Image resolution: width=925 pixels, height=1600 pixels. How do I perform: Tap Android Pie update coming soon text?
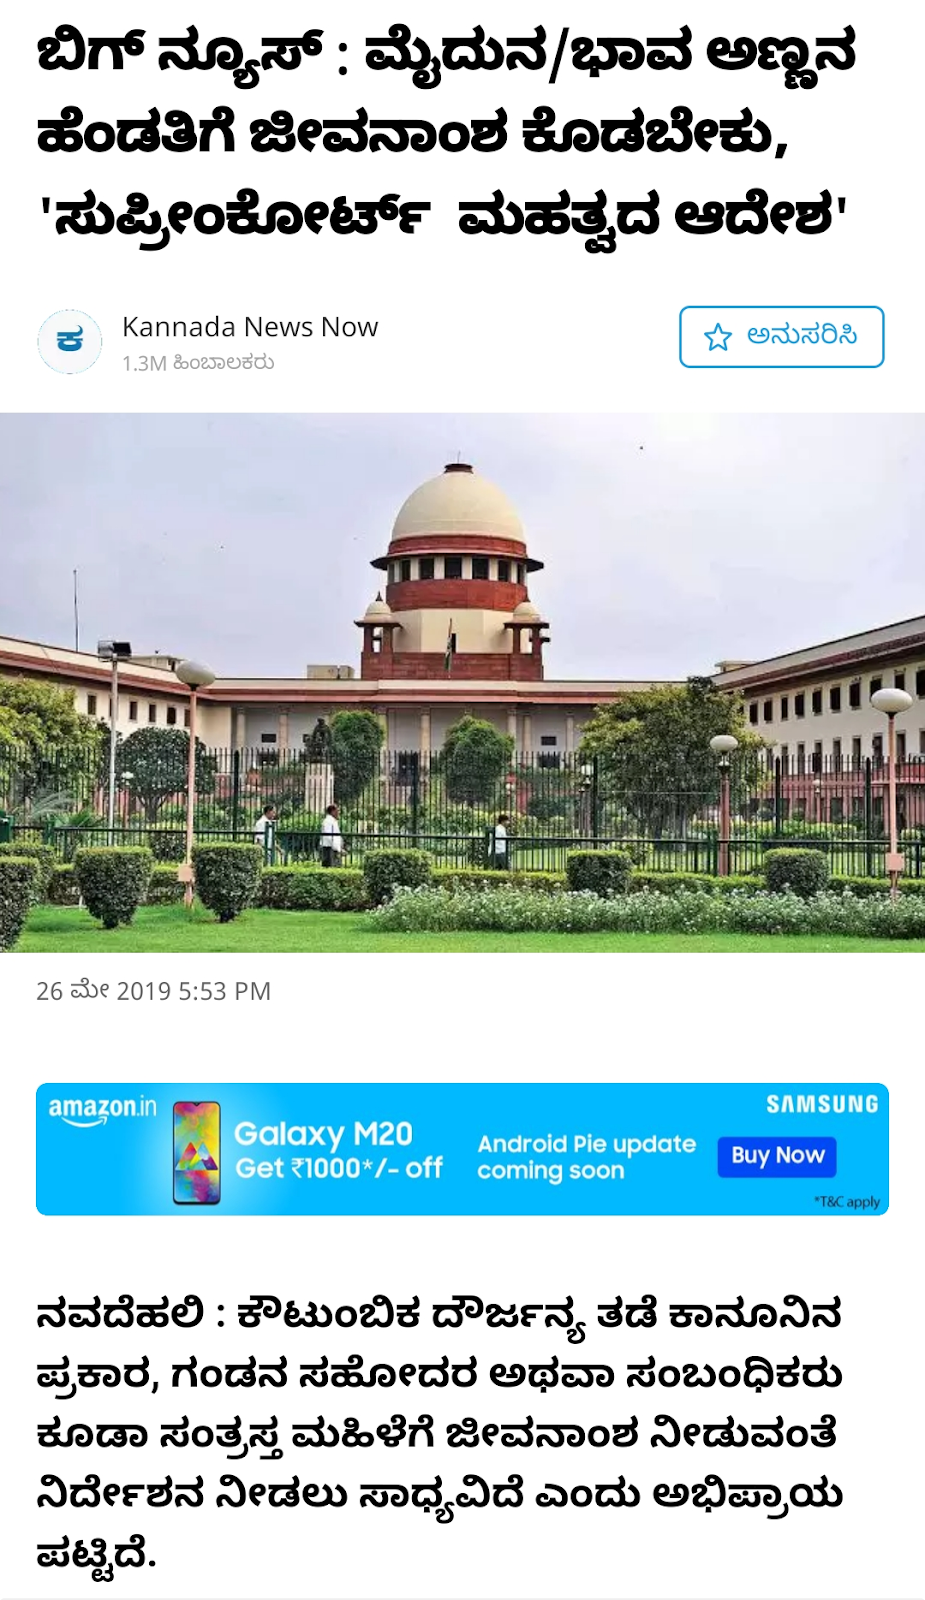(586, 1157)
